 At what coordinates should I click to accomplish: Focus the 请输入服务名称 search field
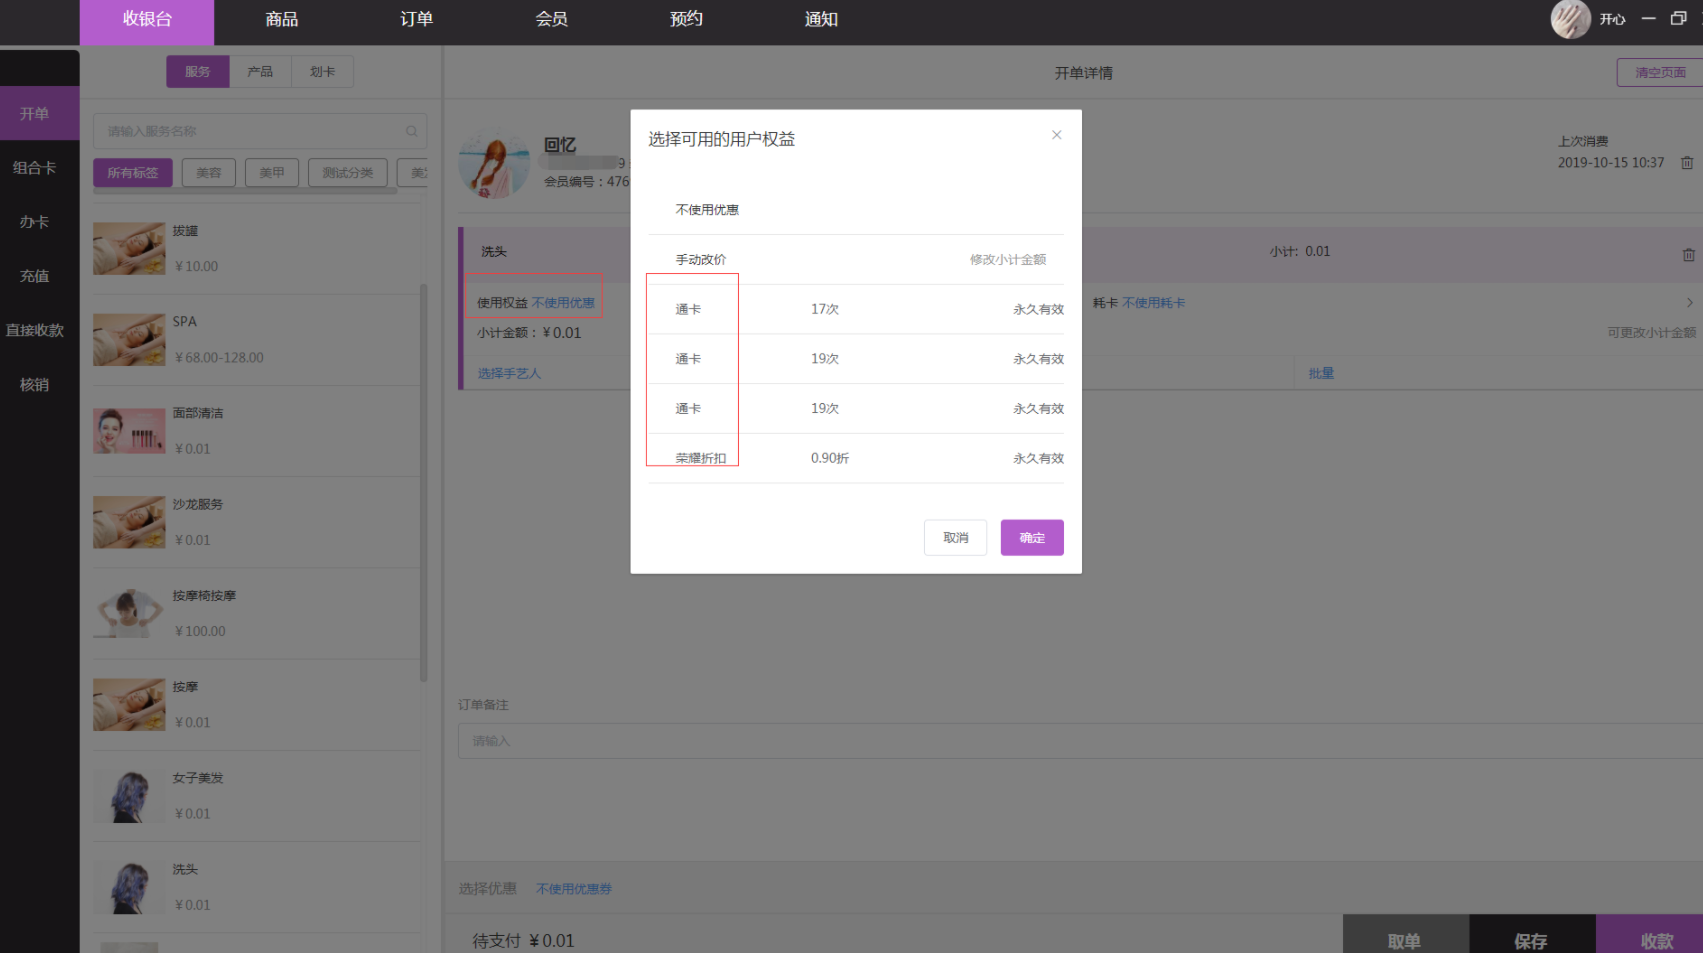coord(260,131)
